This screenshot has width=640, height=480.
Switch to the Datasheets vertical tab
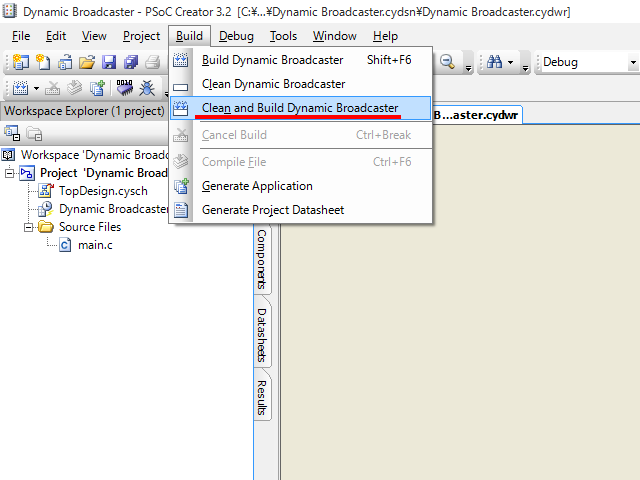(262, 335)
